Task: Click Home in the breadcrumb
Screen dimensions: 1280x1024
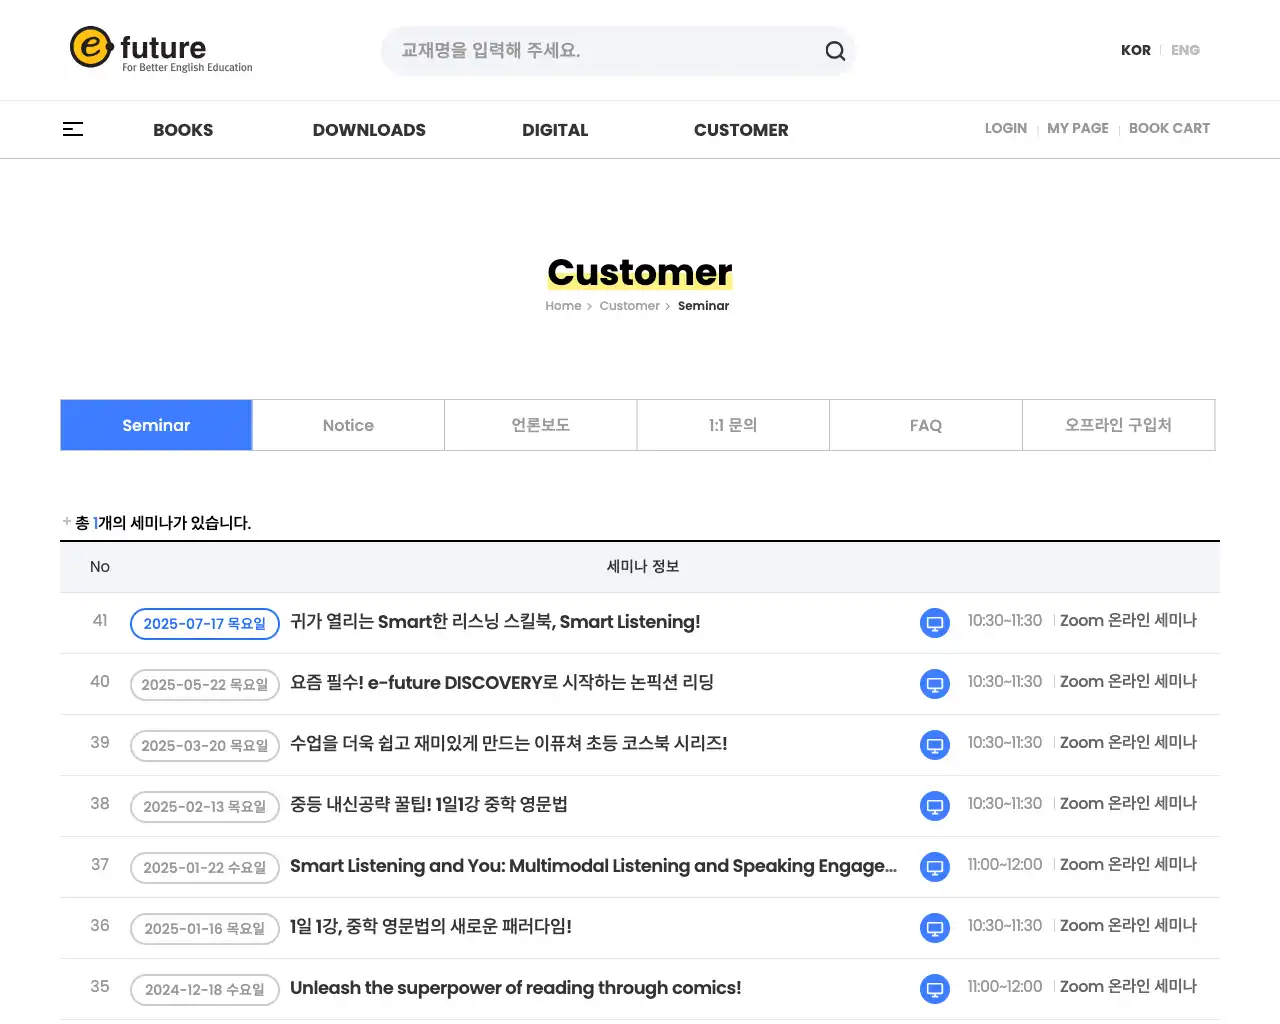Action: pyautogui.click(x=563, y=306)
